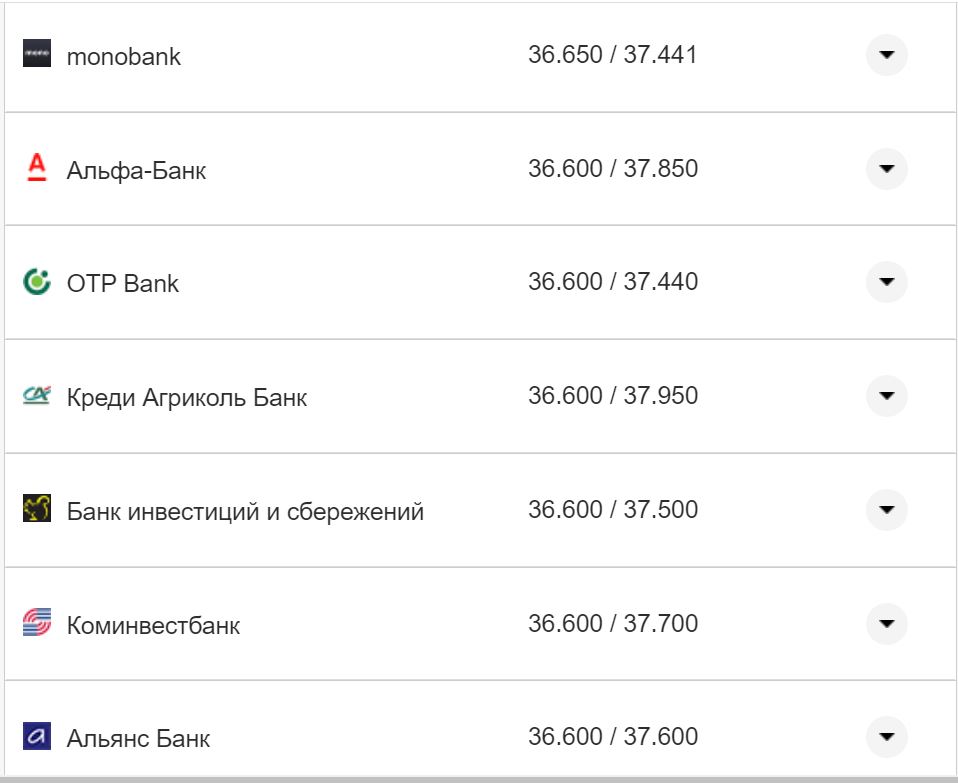This screenshot has height=783, width=958.
Task: Click the Альянс Банк blue logo
Action: 38,735
